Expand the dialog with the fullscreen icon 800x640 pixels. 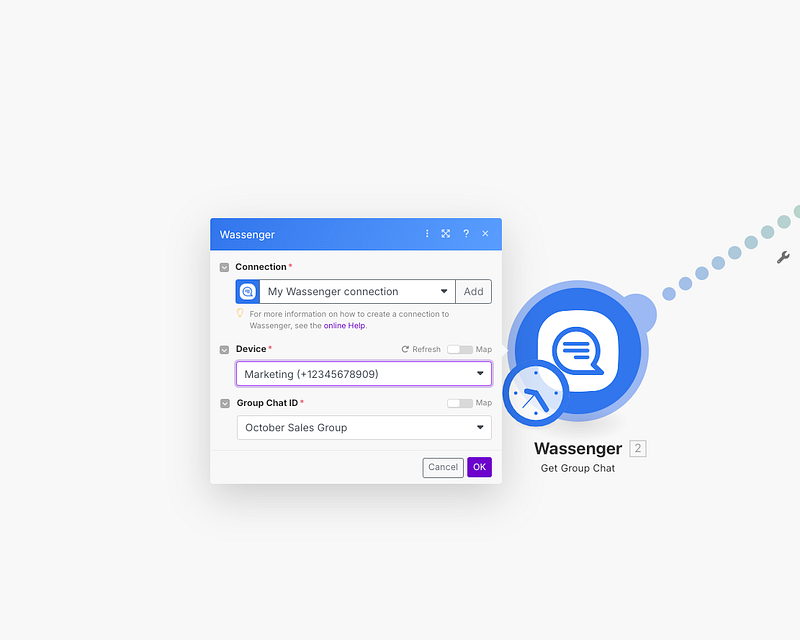click(446, 234)
